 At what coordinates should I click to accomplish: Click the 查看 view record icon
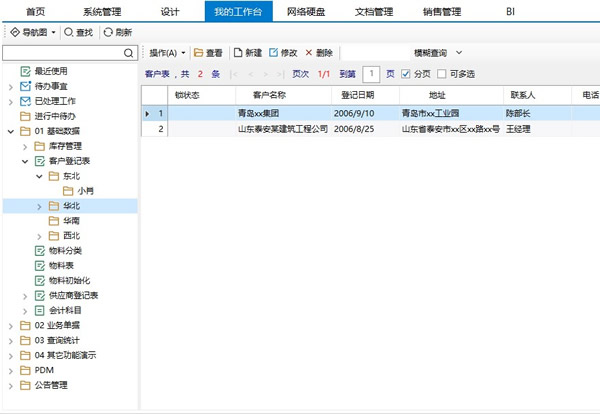coord(199,52)
